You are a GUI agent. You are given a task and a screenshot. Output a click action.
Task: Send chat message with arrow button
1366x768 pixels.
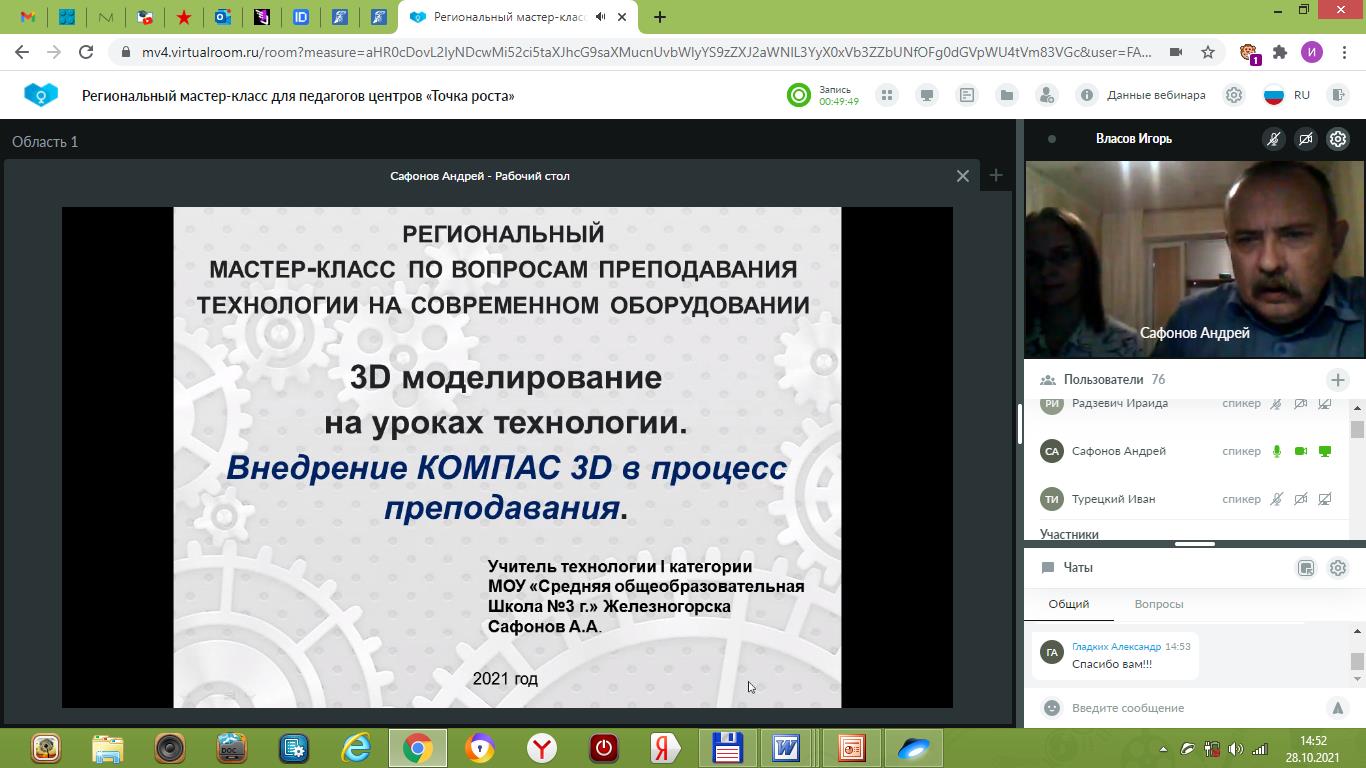1338,708
